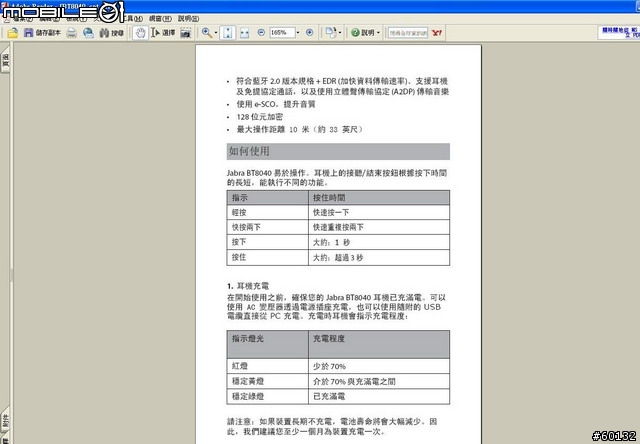The image size is (640, 444).
Task: Open the 工具(T) menu
Action: click(133, 19)
